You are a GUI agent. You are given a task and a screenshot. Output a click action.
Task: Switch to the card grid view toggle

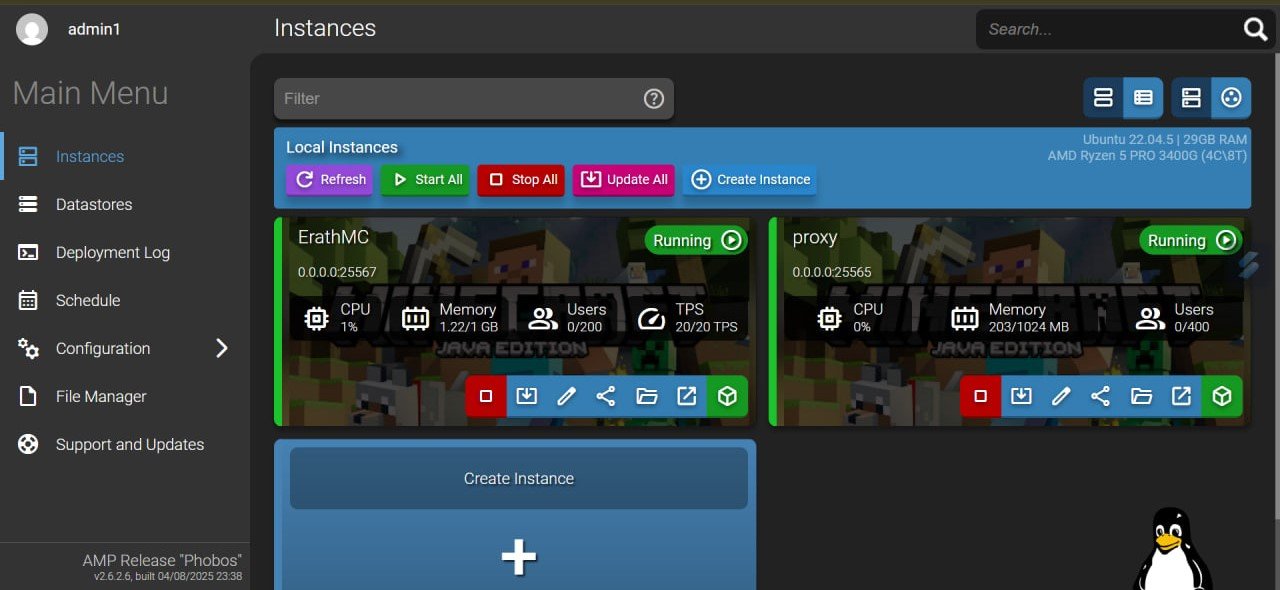click(1103, 98)
